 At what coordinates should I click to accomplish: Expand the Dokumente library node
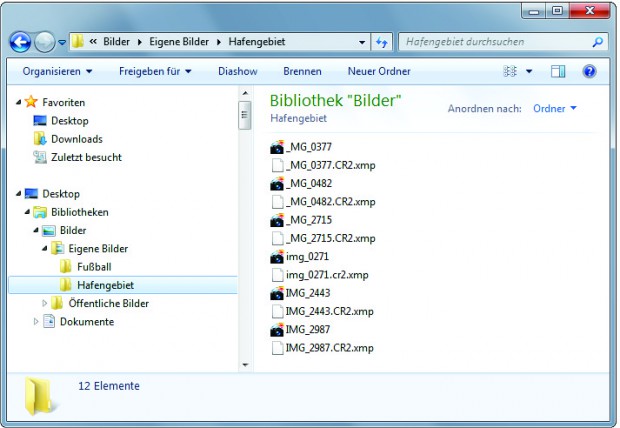coord(36,321)
